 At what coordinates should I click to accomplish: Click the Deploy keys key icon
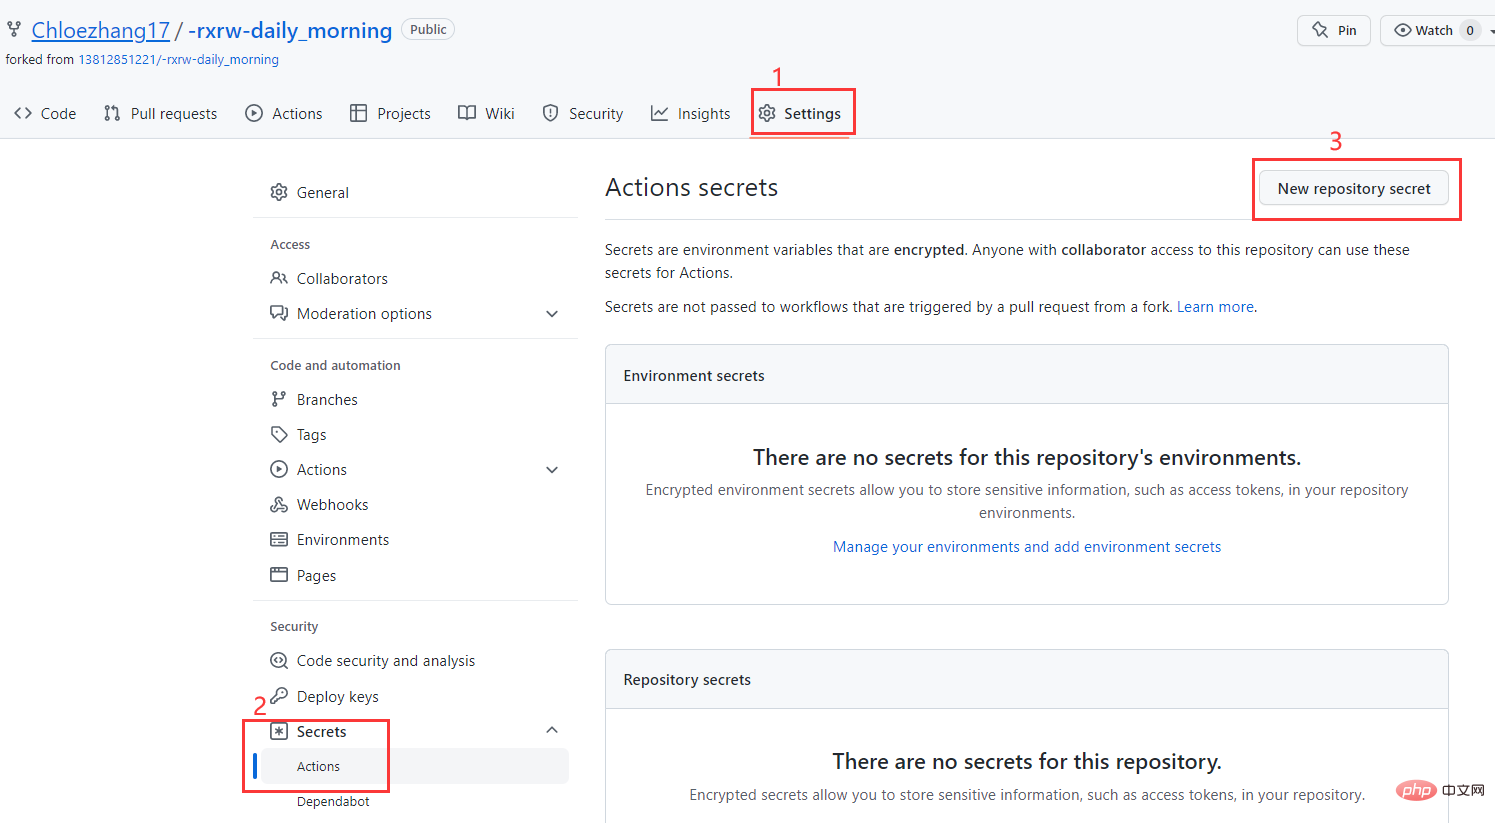click(279, 696)
